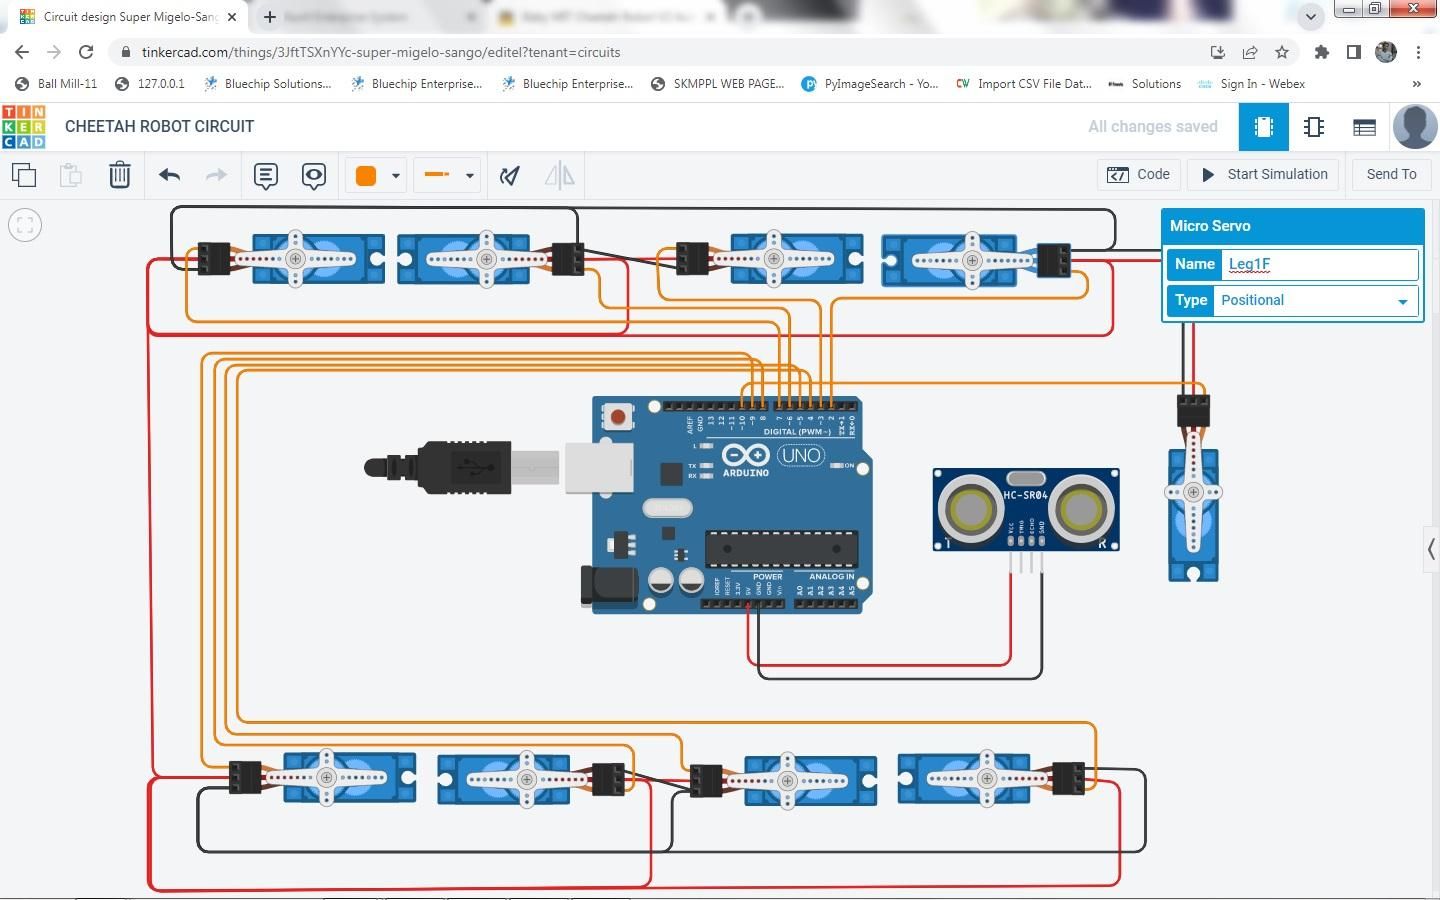Click the Zoom to fit icon

25,225
